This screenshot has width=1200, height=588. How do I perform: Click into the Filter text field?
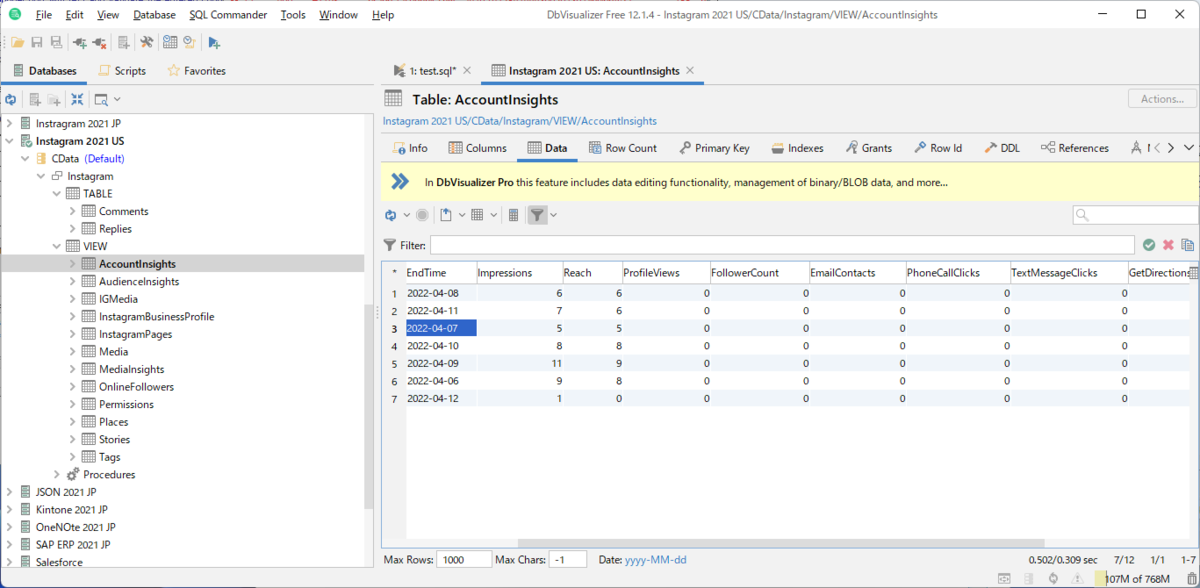(x=782, y=245)
